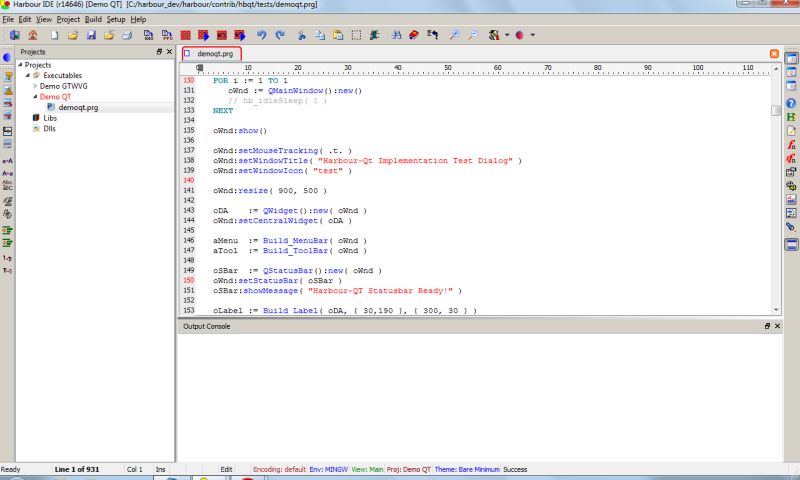Open the blue Help question mark icon
This screenshot has height=480, width=800.
[x=791, y=103]
